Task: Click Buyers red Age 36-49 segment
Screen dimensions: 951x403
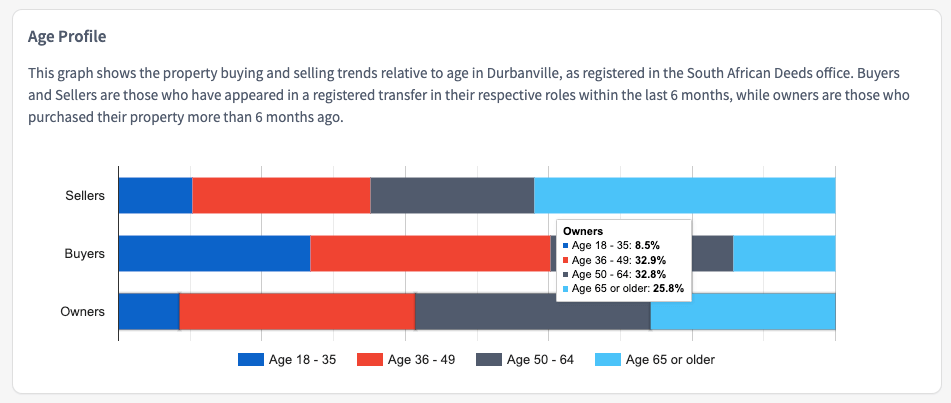Action: pyautogui.click(x=430, y=253)
